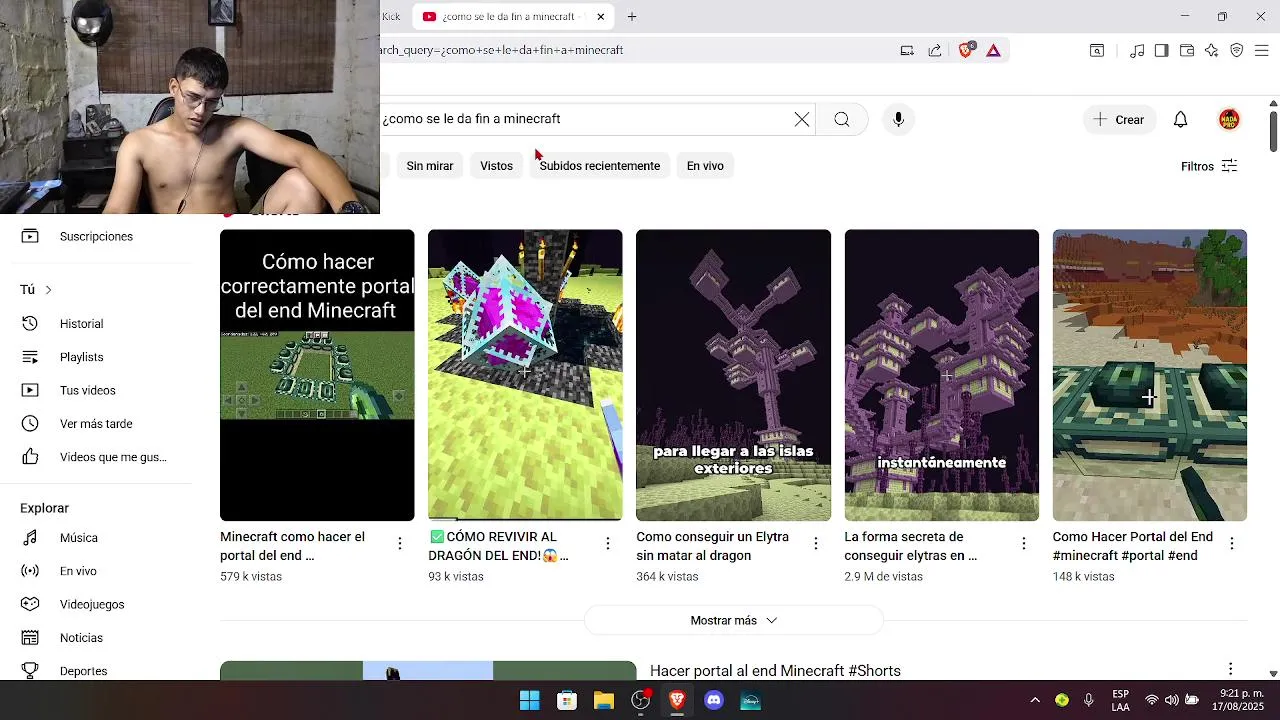Screen dimensions: 1280x720
Task: Open Brave Shields lion icon in address bar
Action: click(965, 50)
